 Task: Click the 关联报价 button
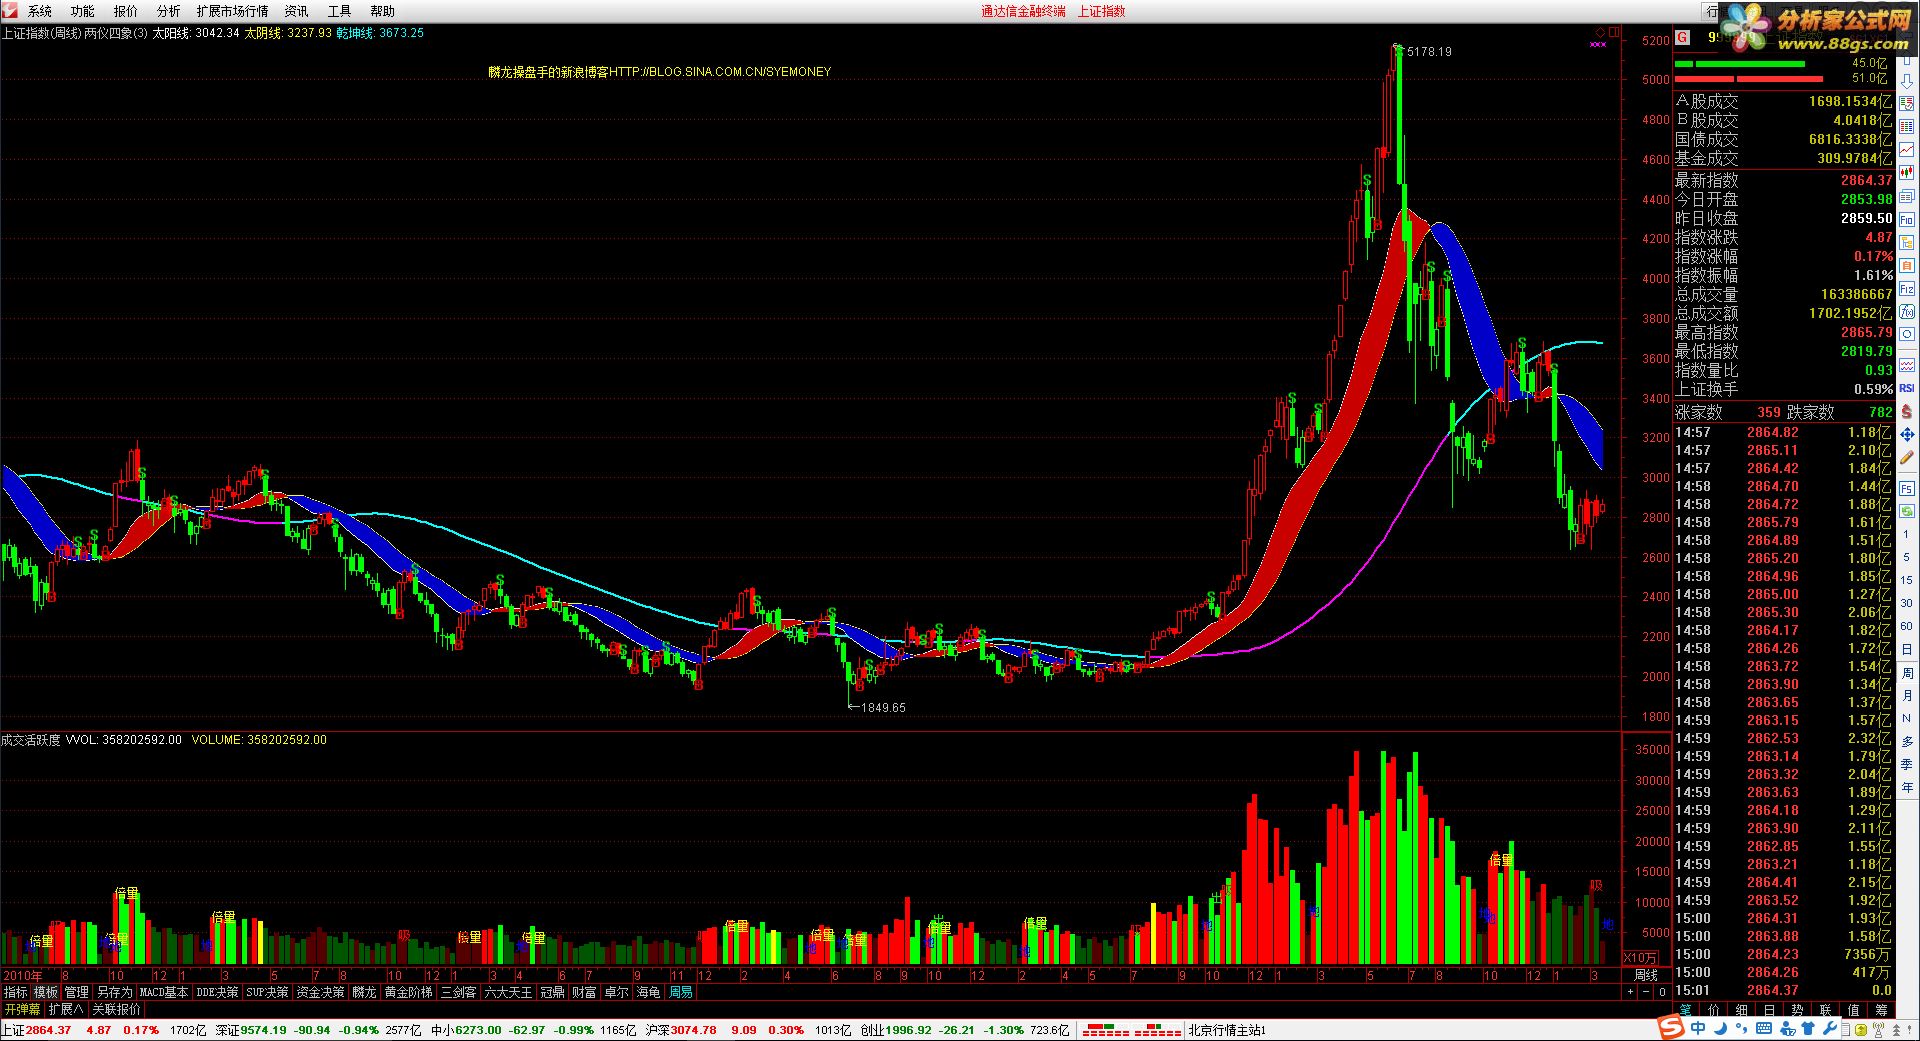117,1009
